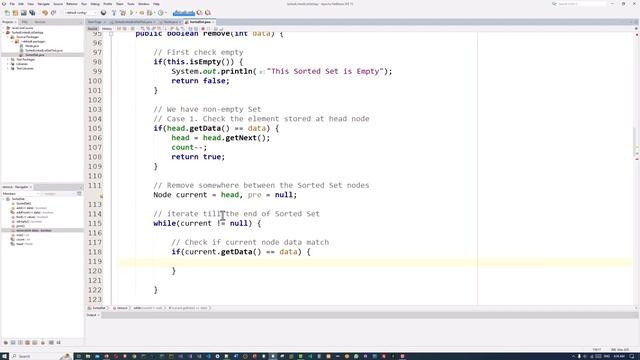This screenshot has height=360, width=640.
Task: Open the Window menu
Action: (144, 4)
